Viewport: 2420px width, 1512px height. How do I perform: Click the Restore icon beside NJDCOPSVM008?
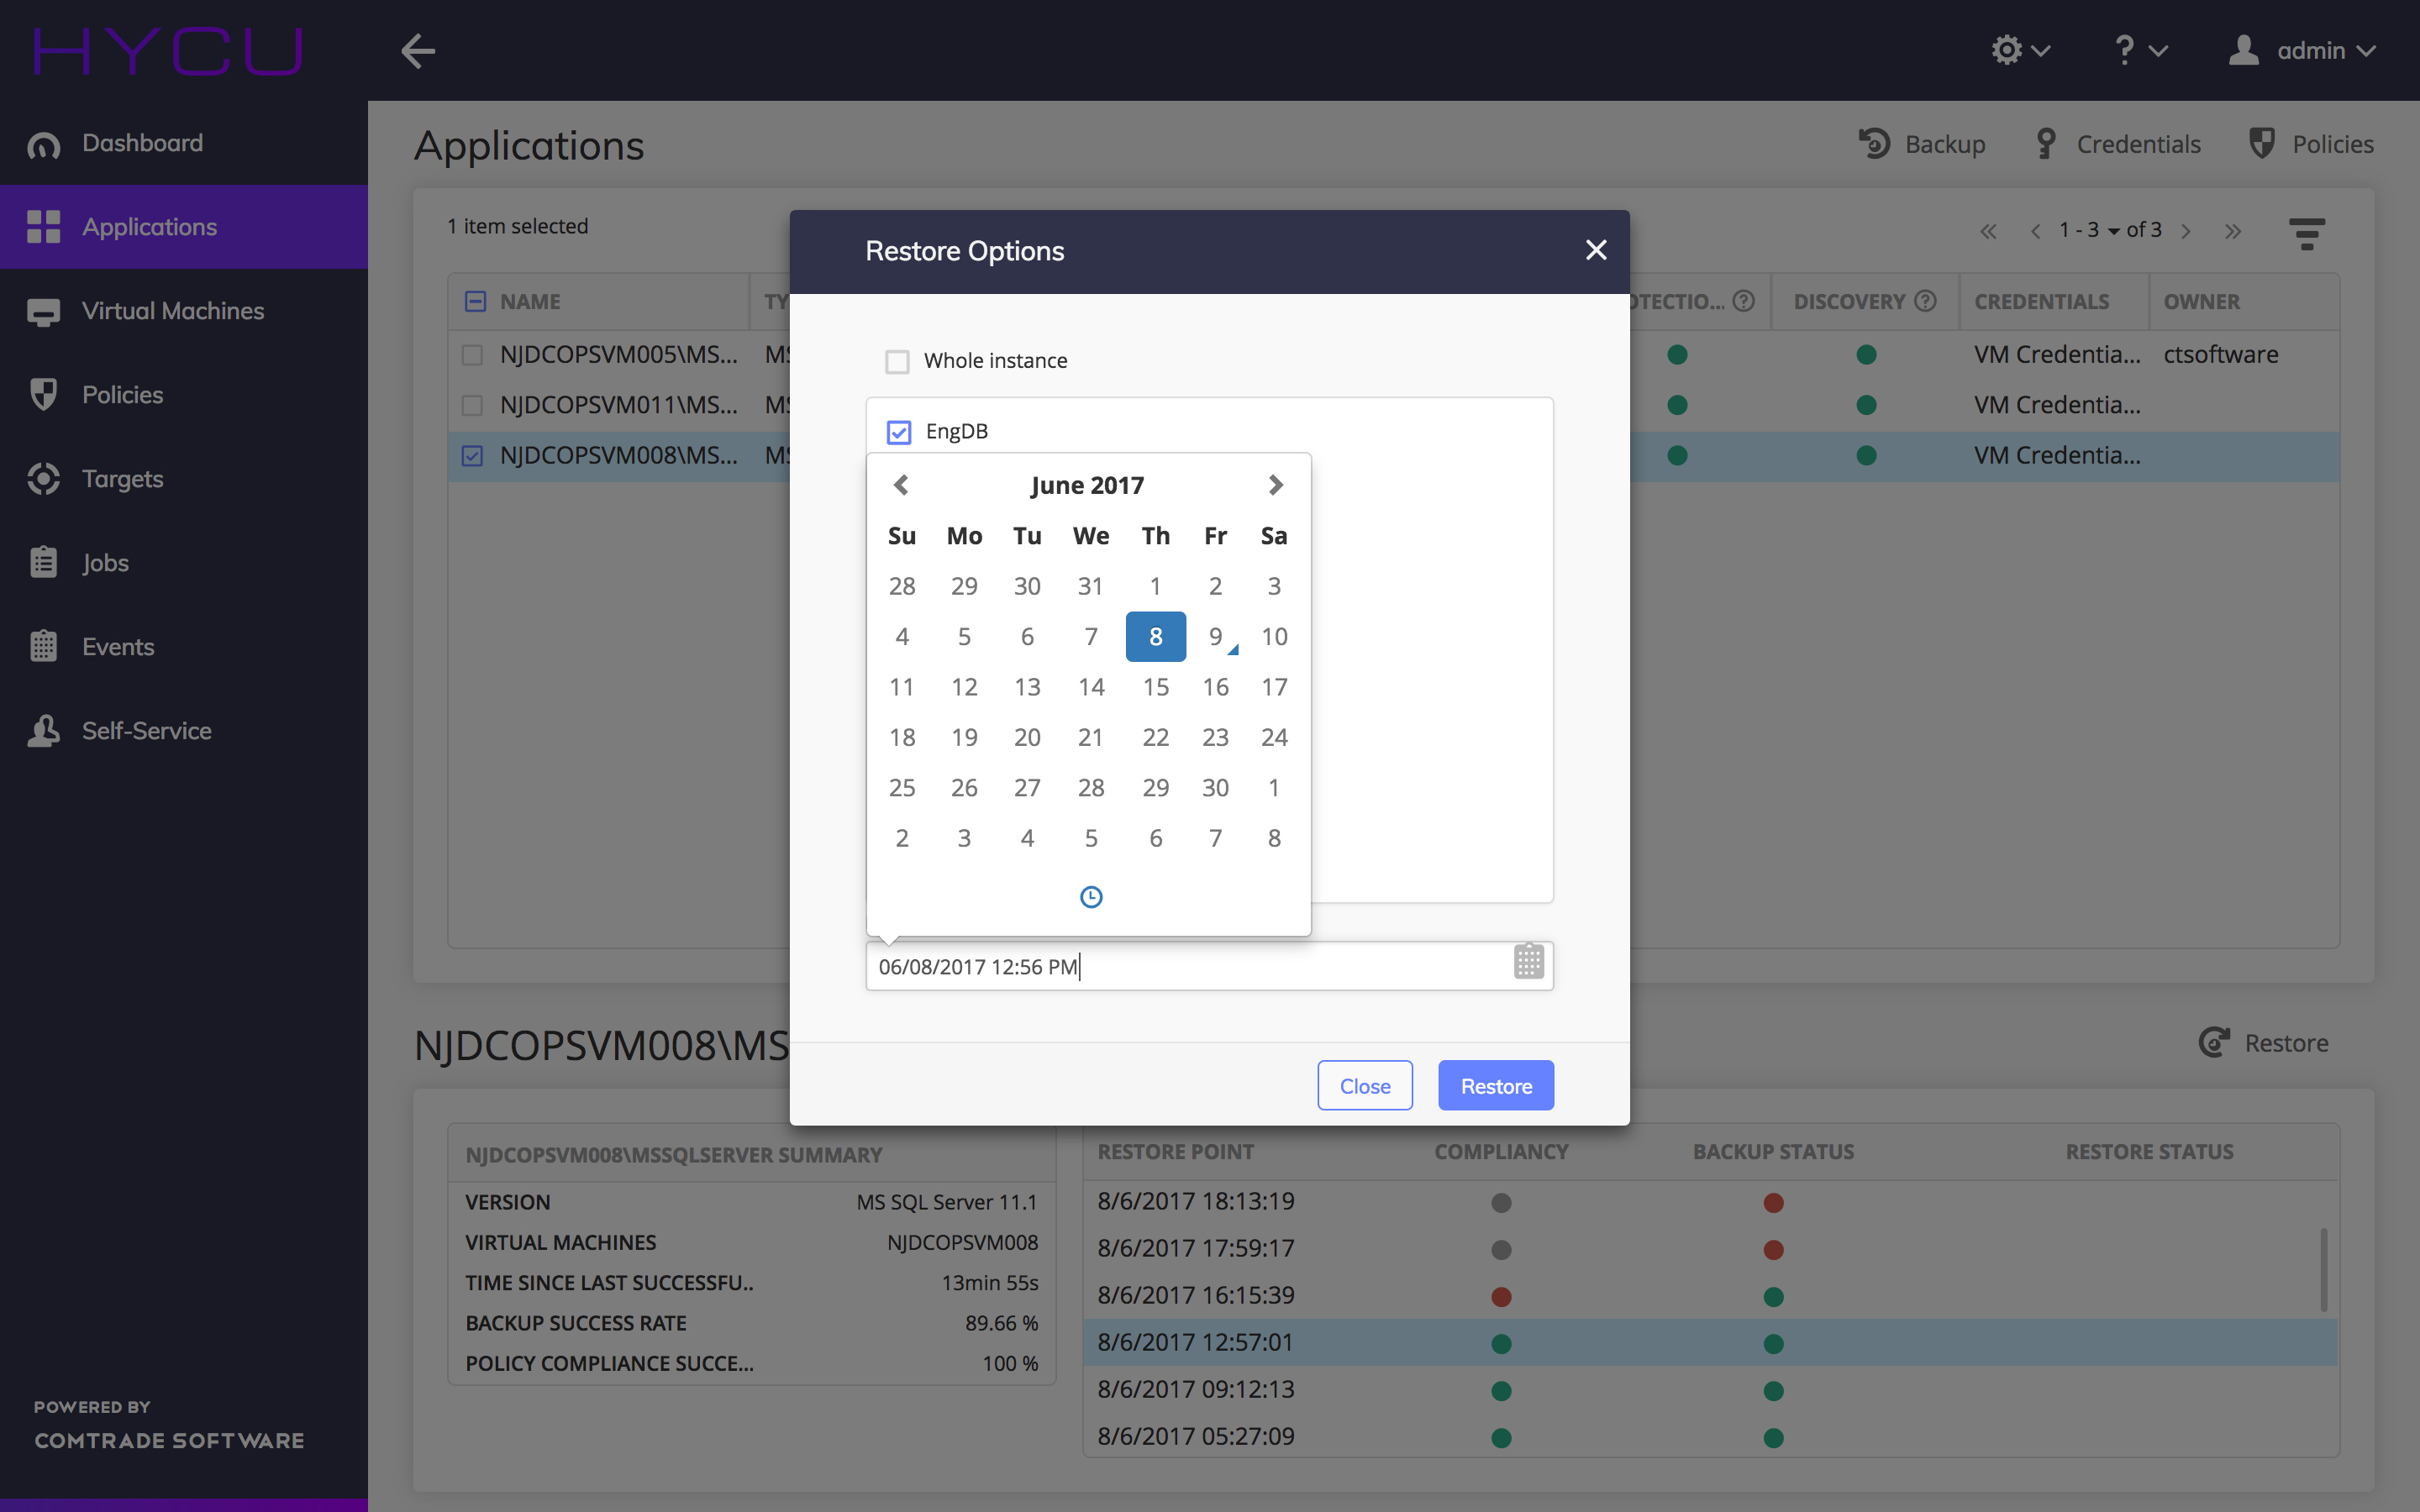click(2214, 1042)
